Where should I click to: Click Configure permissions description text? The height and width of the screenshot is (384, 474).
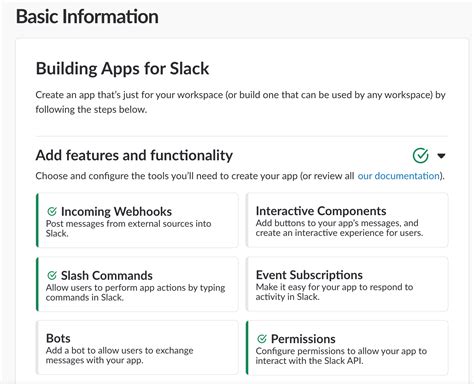coord(341,356)
